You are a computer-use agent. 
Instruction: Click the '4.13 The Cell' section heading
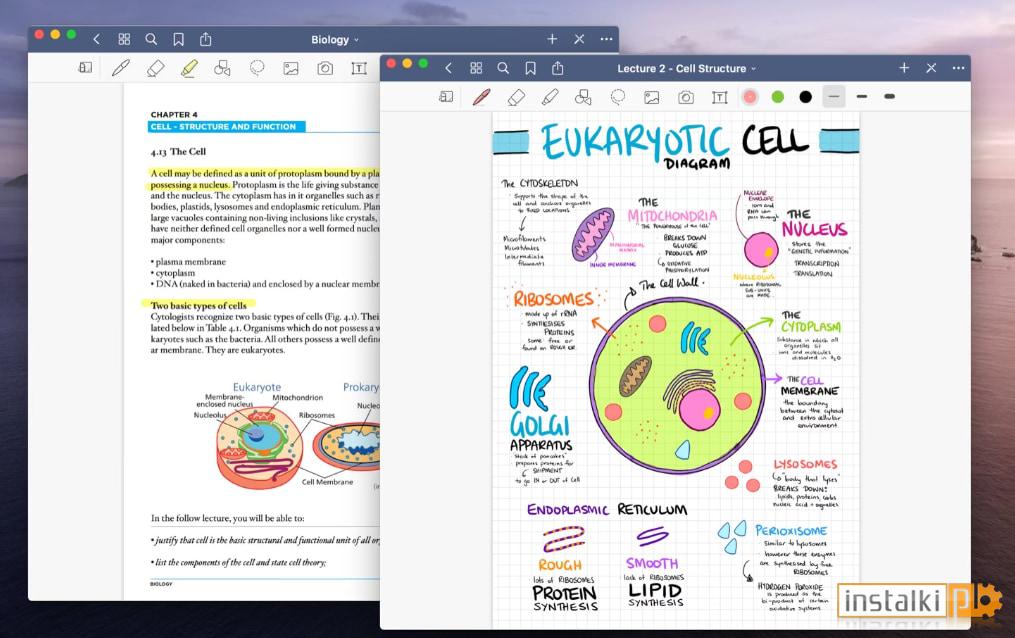tap(179, 151)
